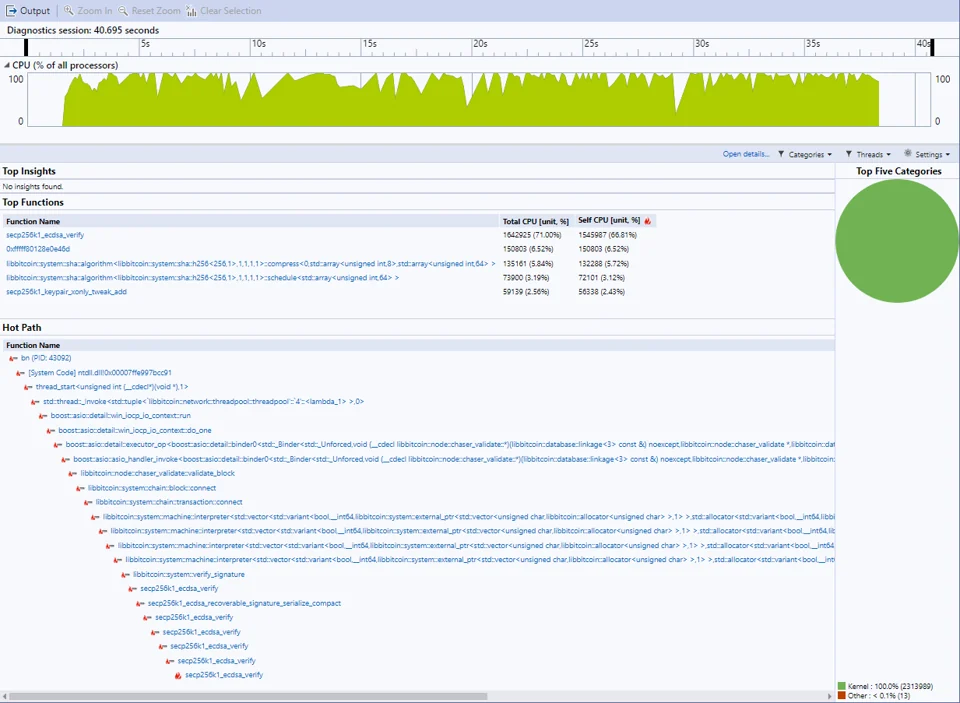Click the flame icon beside thread_start row
Screen dimensions: 960x703
28,387
